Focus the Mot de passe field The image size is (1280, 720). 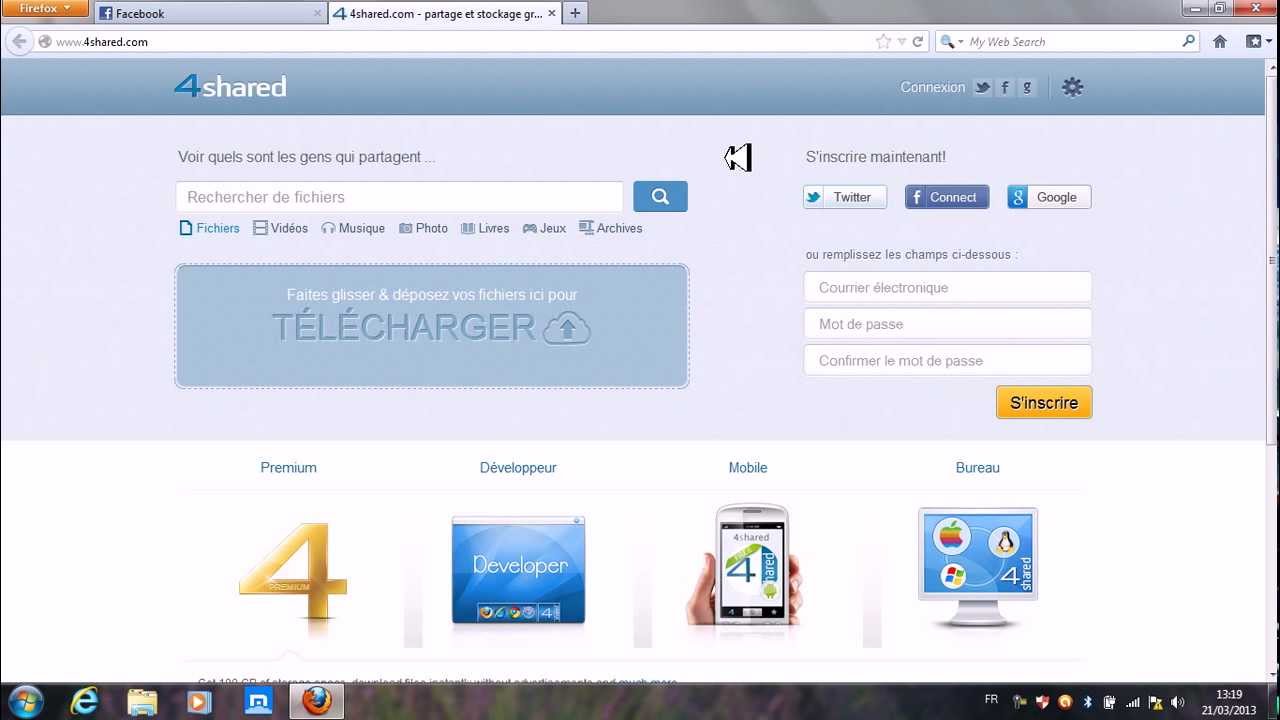947,324
